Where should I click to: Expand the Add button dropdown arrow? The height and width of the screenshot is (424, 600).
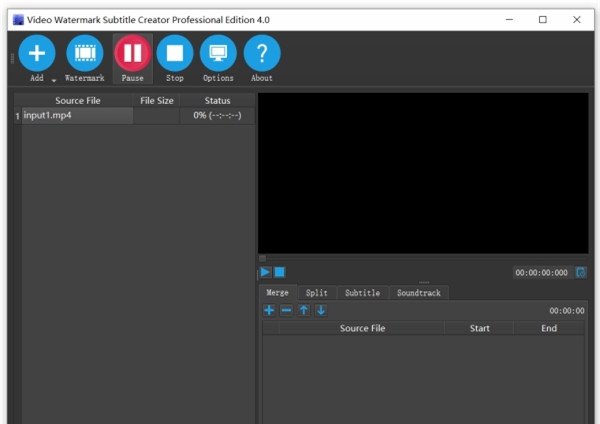click(54, 79)
